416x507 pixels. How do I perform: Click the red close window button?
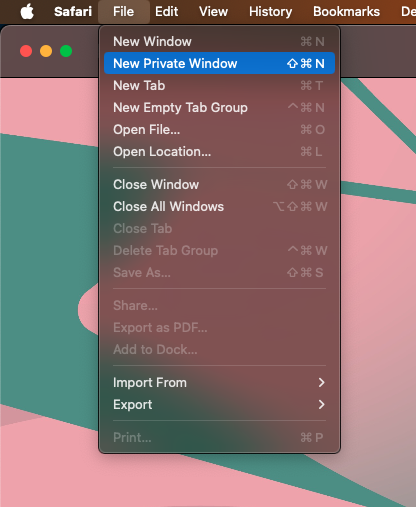click(26, 51)
